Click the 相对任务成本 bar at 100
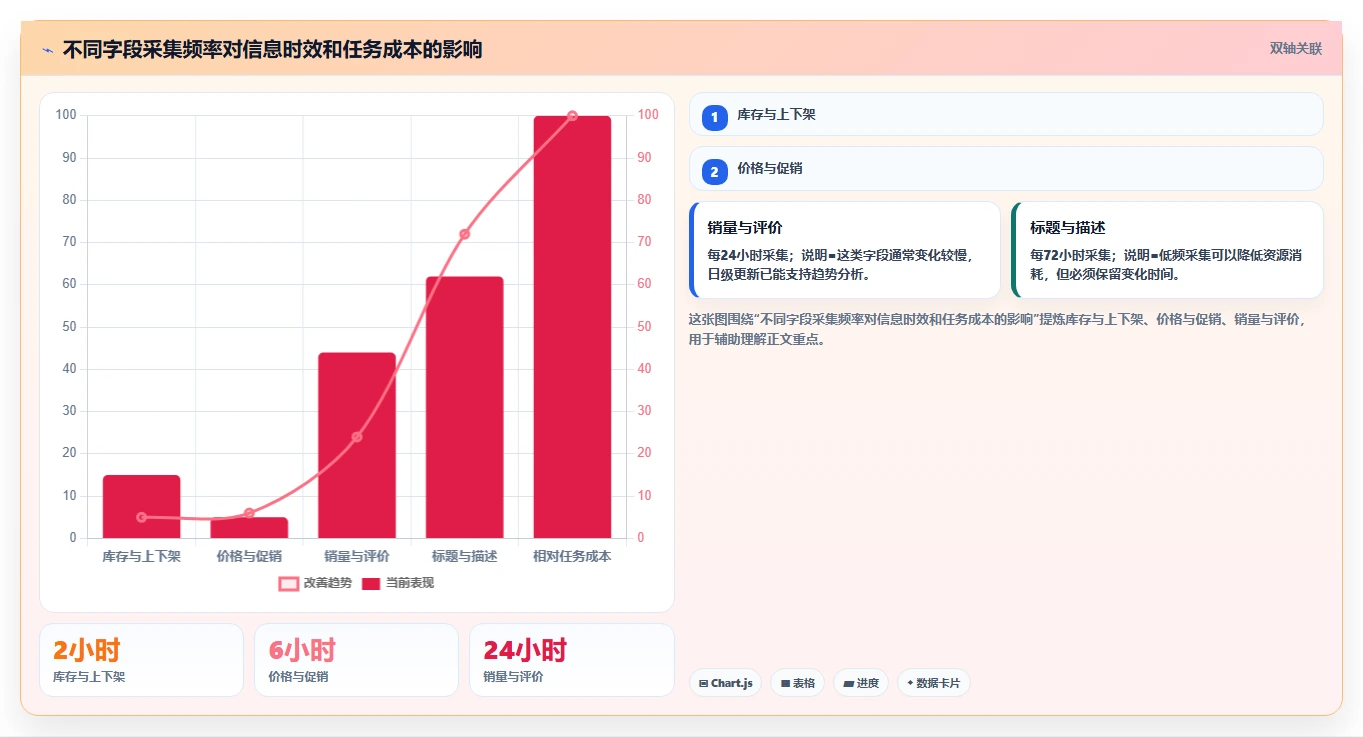 point(572,327)
